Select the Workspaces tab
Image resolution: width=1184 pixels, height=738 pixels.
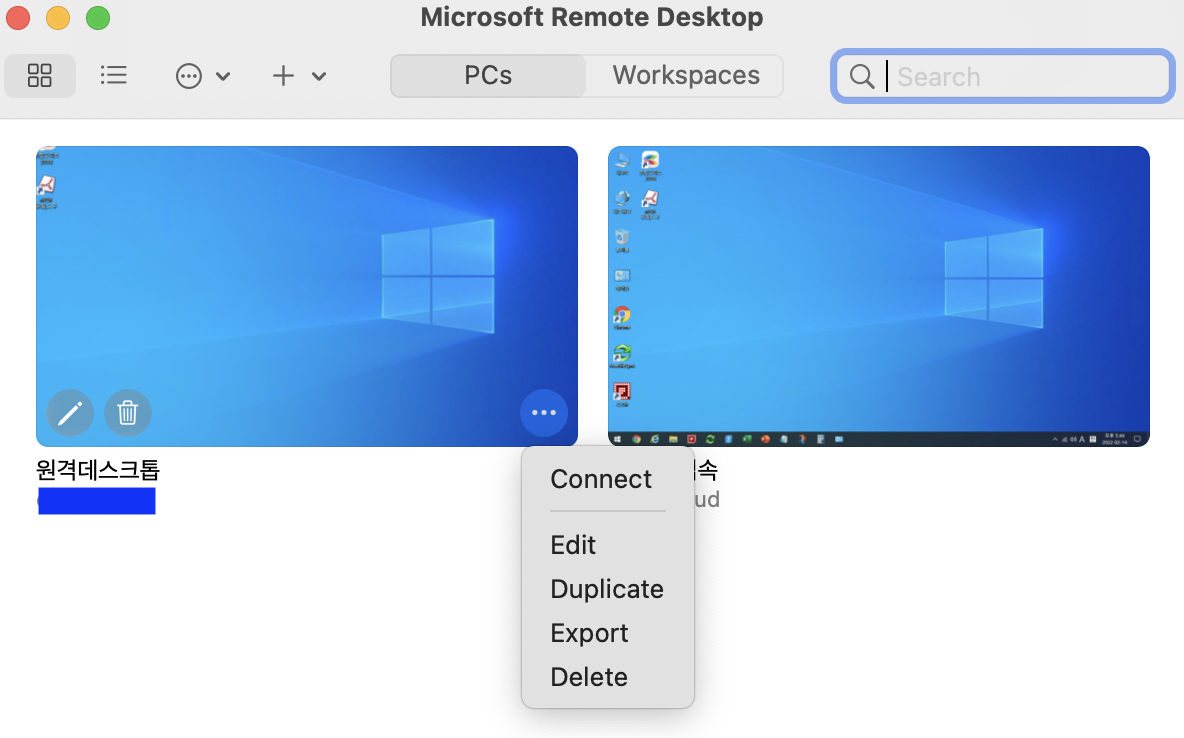click(686, 76)
